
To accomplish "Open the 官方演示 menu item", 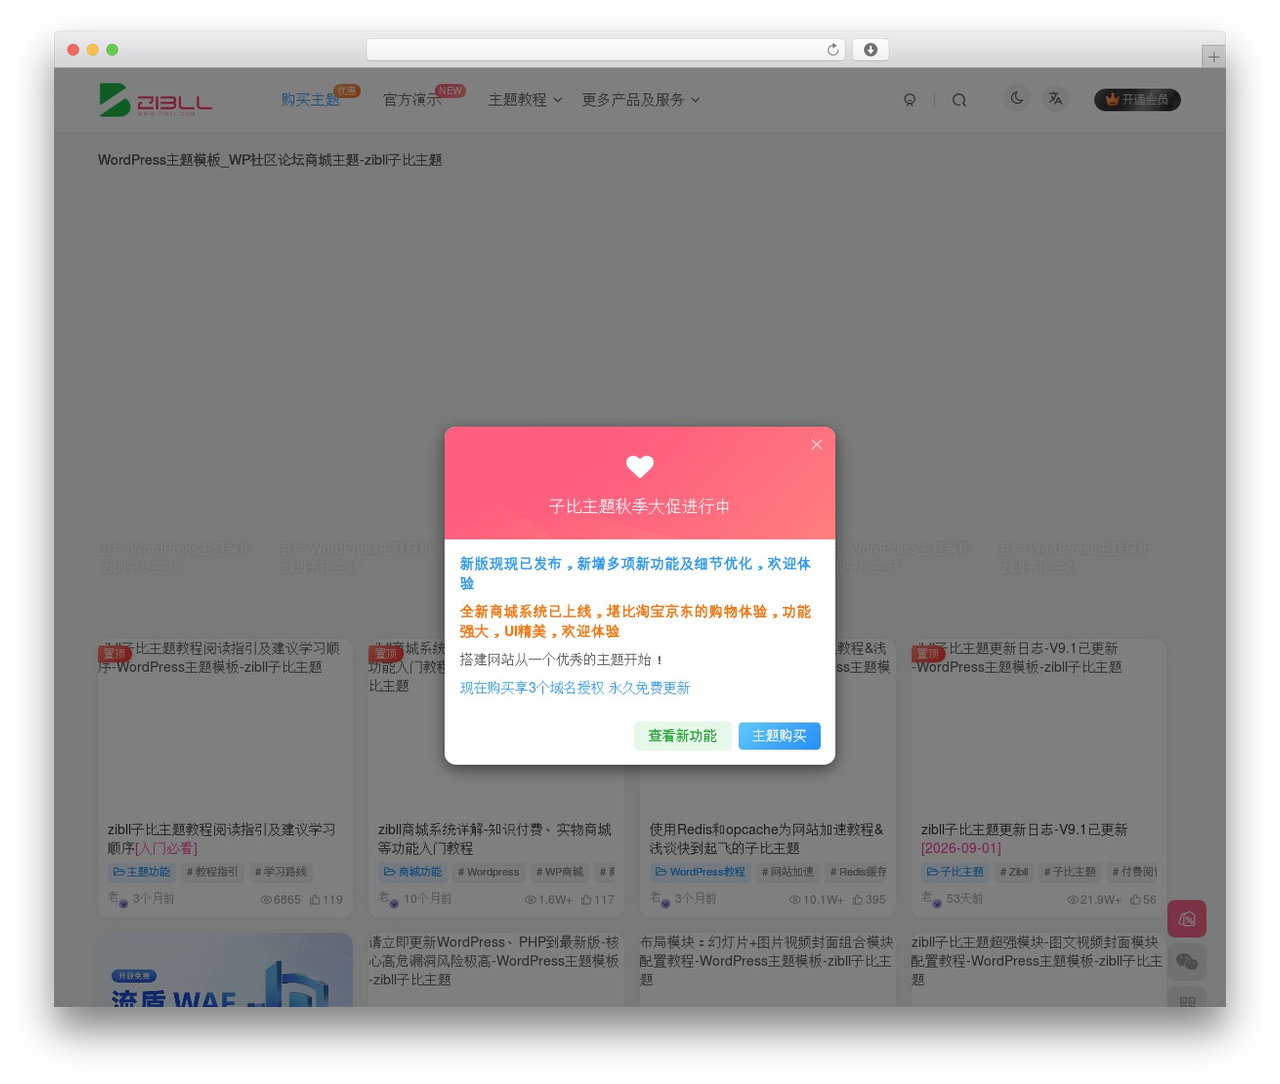I will point(412,100).
